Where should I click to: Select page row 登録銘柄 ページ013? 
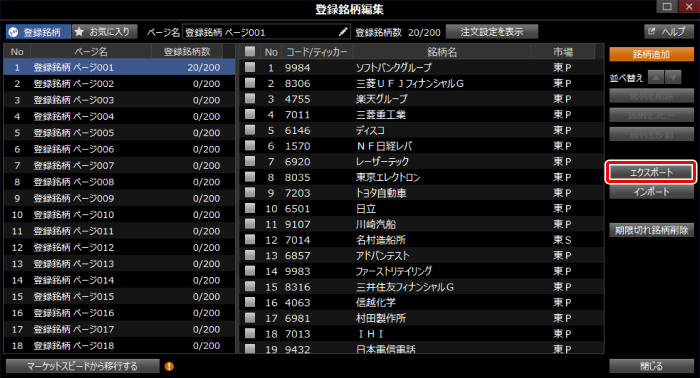point(119,264)
